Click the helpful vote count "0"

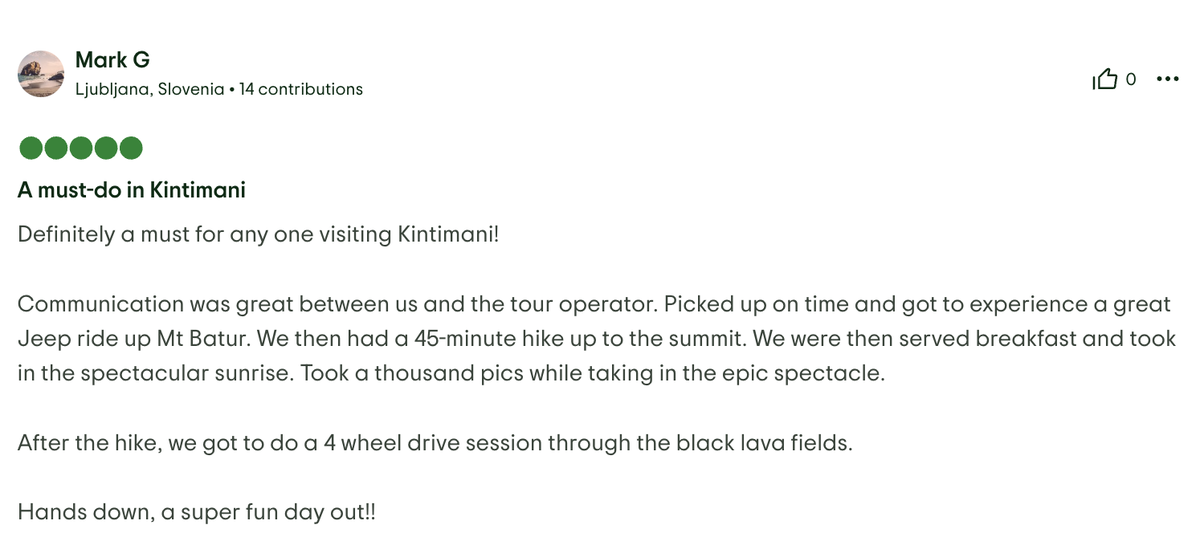[x=1131, y=79]
